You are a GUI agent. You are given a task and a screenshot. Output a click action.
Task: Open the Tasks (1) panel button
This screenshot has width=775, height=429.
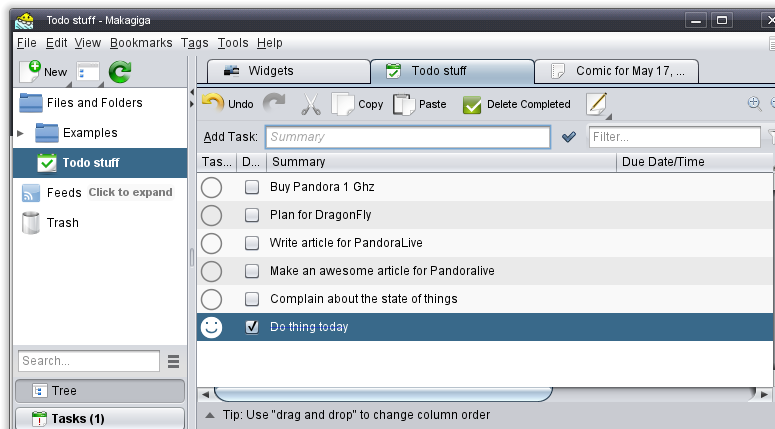(x=100, y=418)
